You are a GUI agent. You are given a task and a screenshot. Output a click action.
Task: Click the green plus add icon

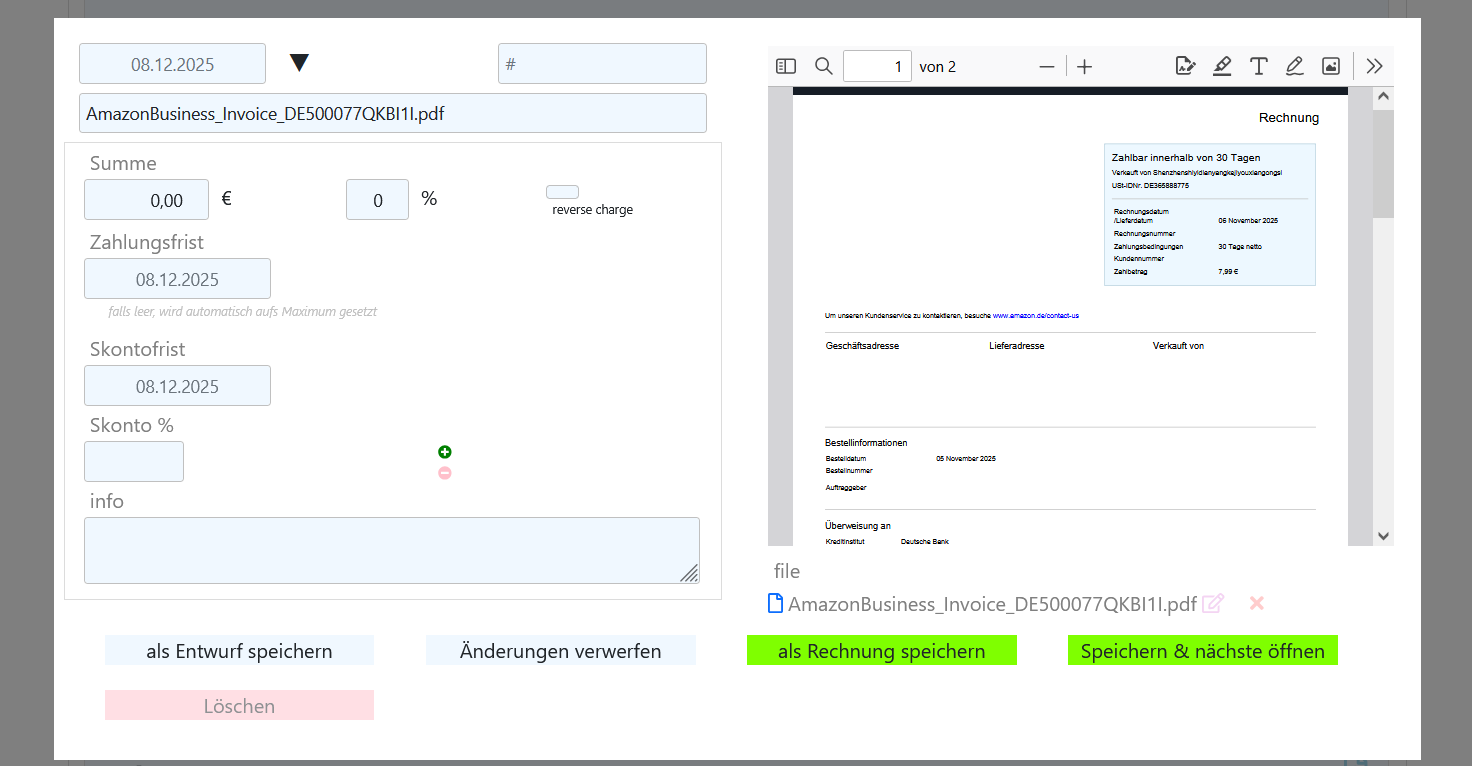[x=445, y=452]
